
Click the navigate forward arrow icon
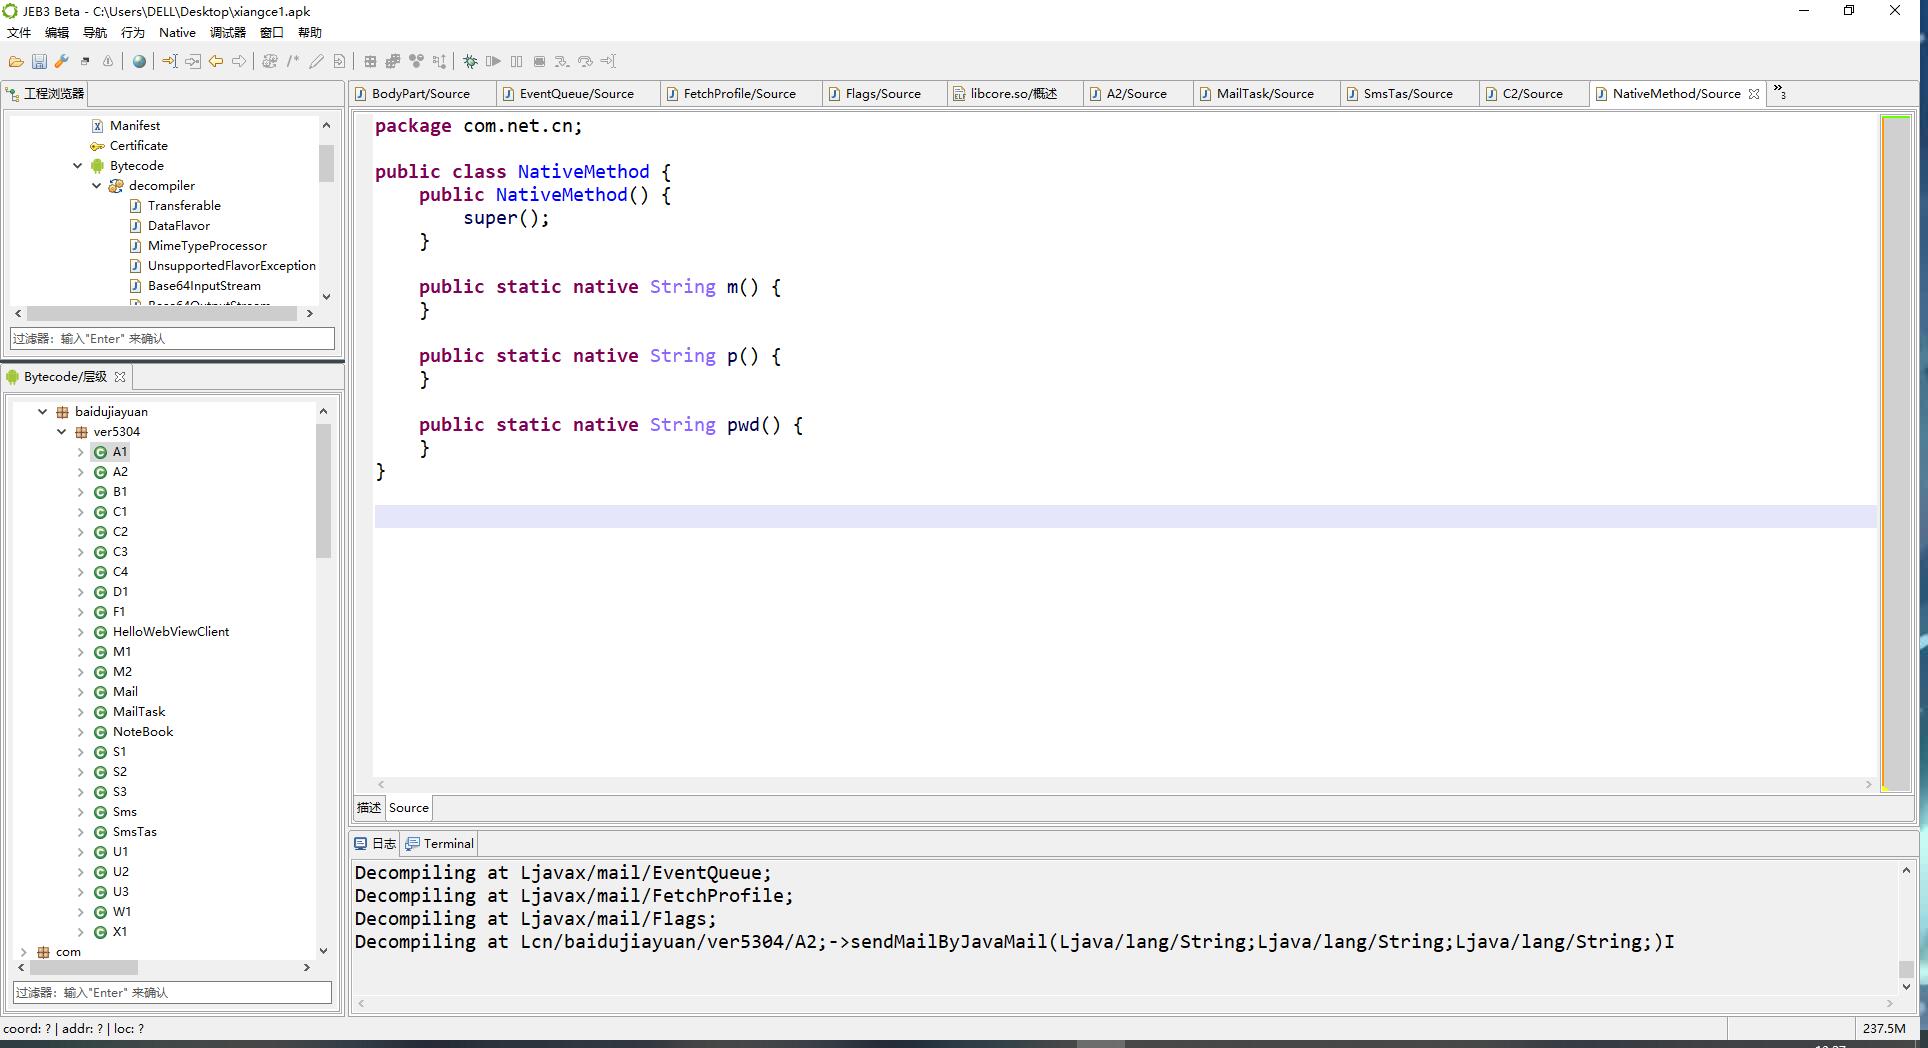tap(239, 61)
